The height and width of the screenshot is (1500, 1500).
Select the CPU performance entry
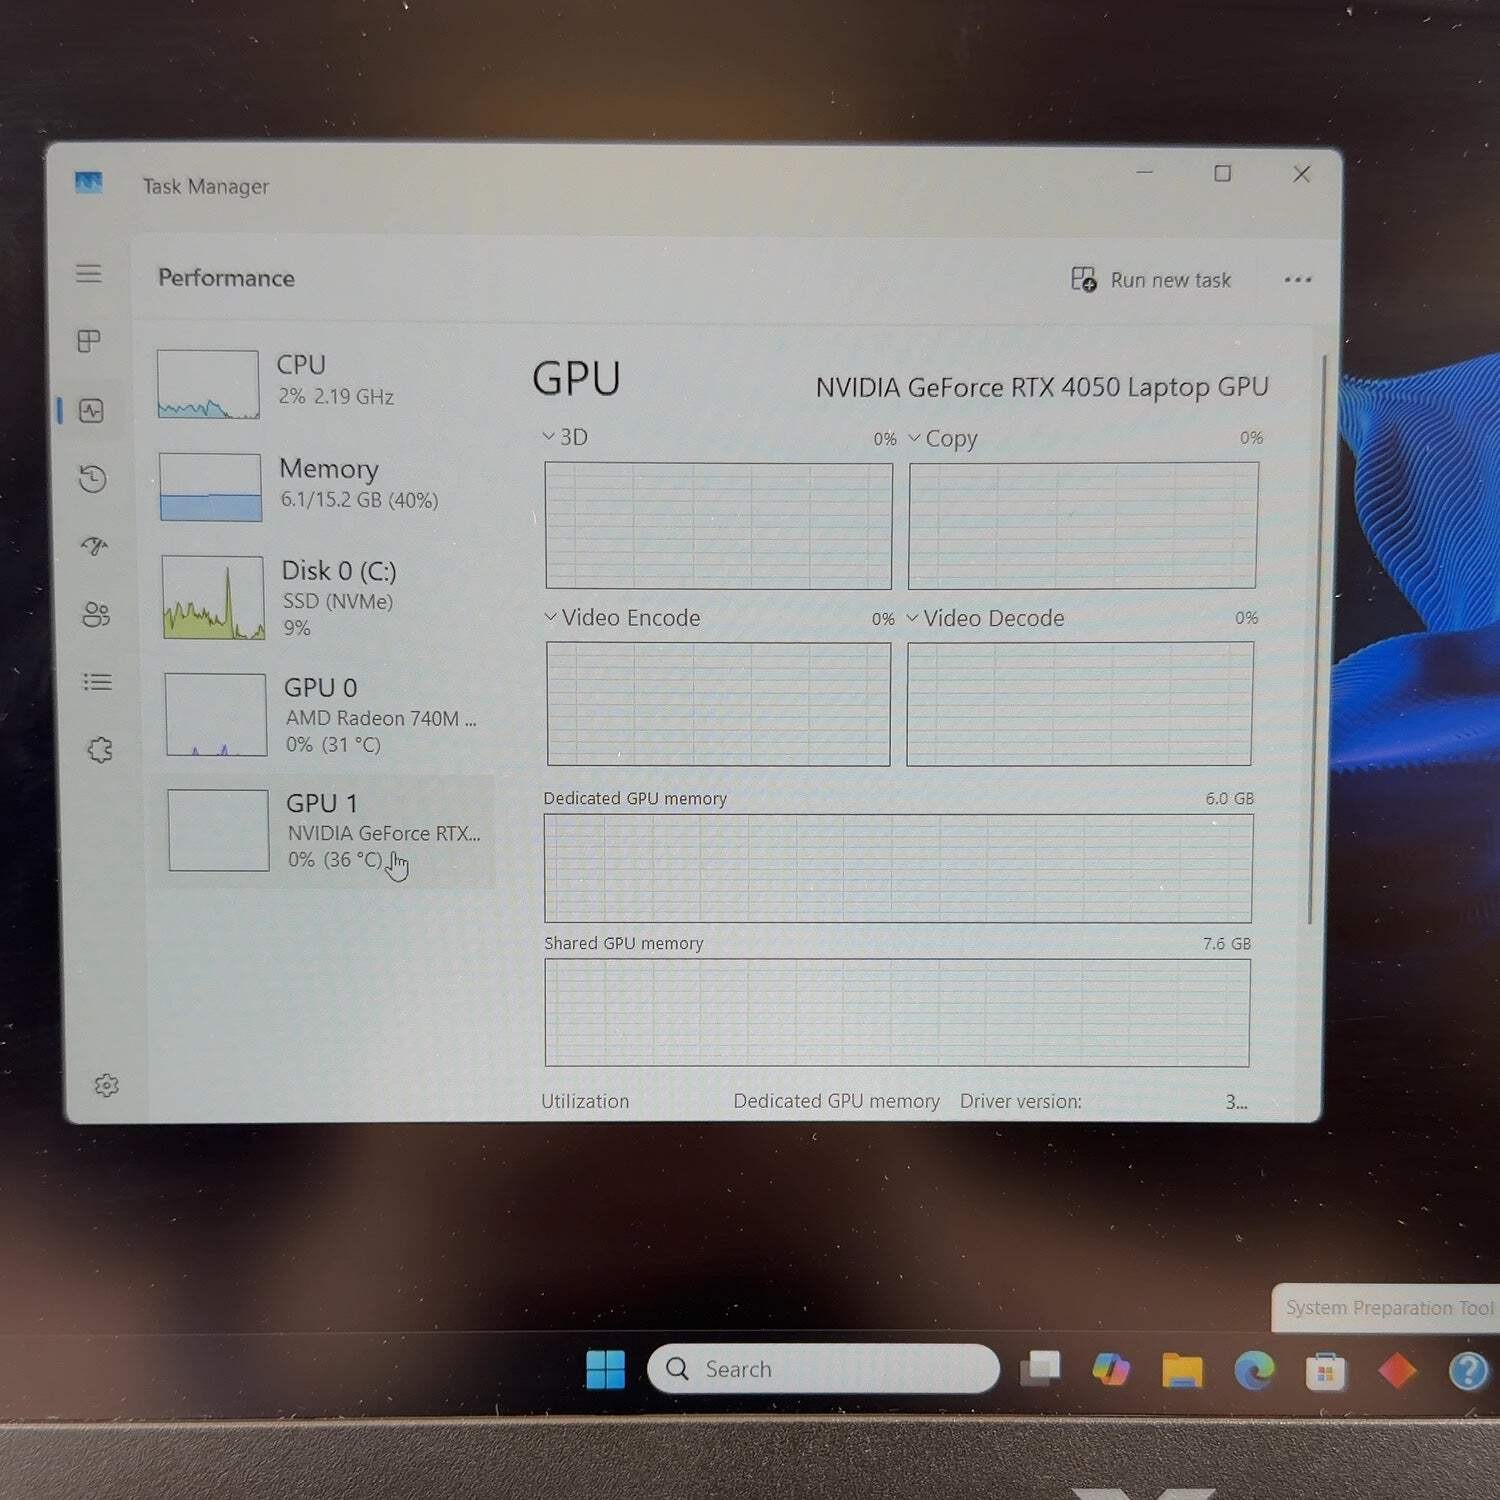coord(320,383)
